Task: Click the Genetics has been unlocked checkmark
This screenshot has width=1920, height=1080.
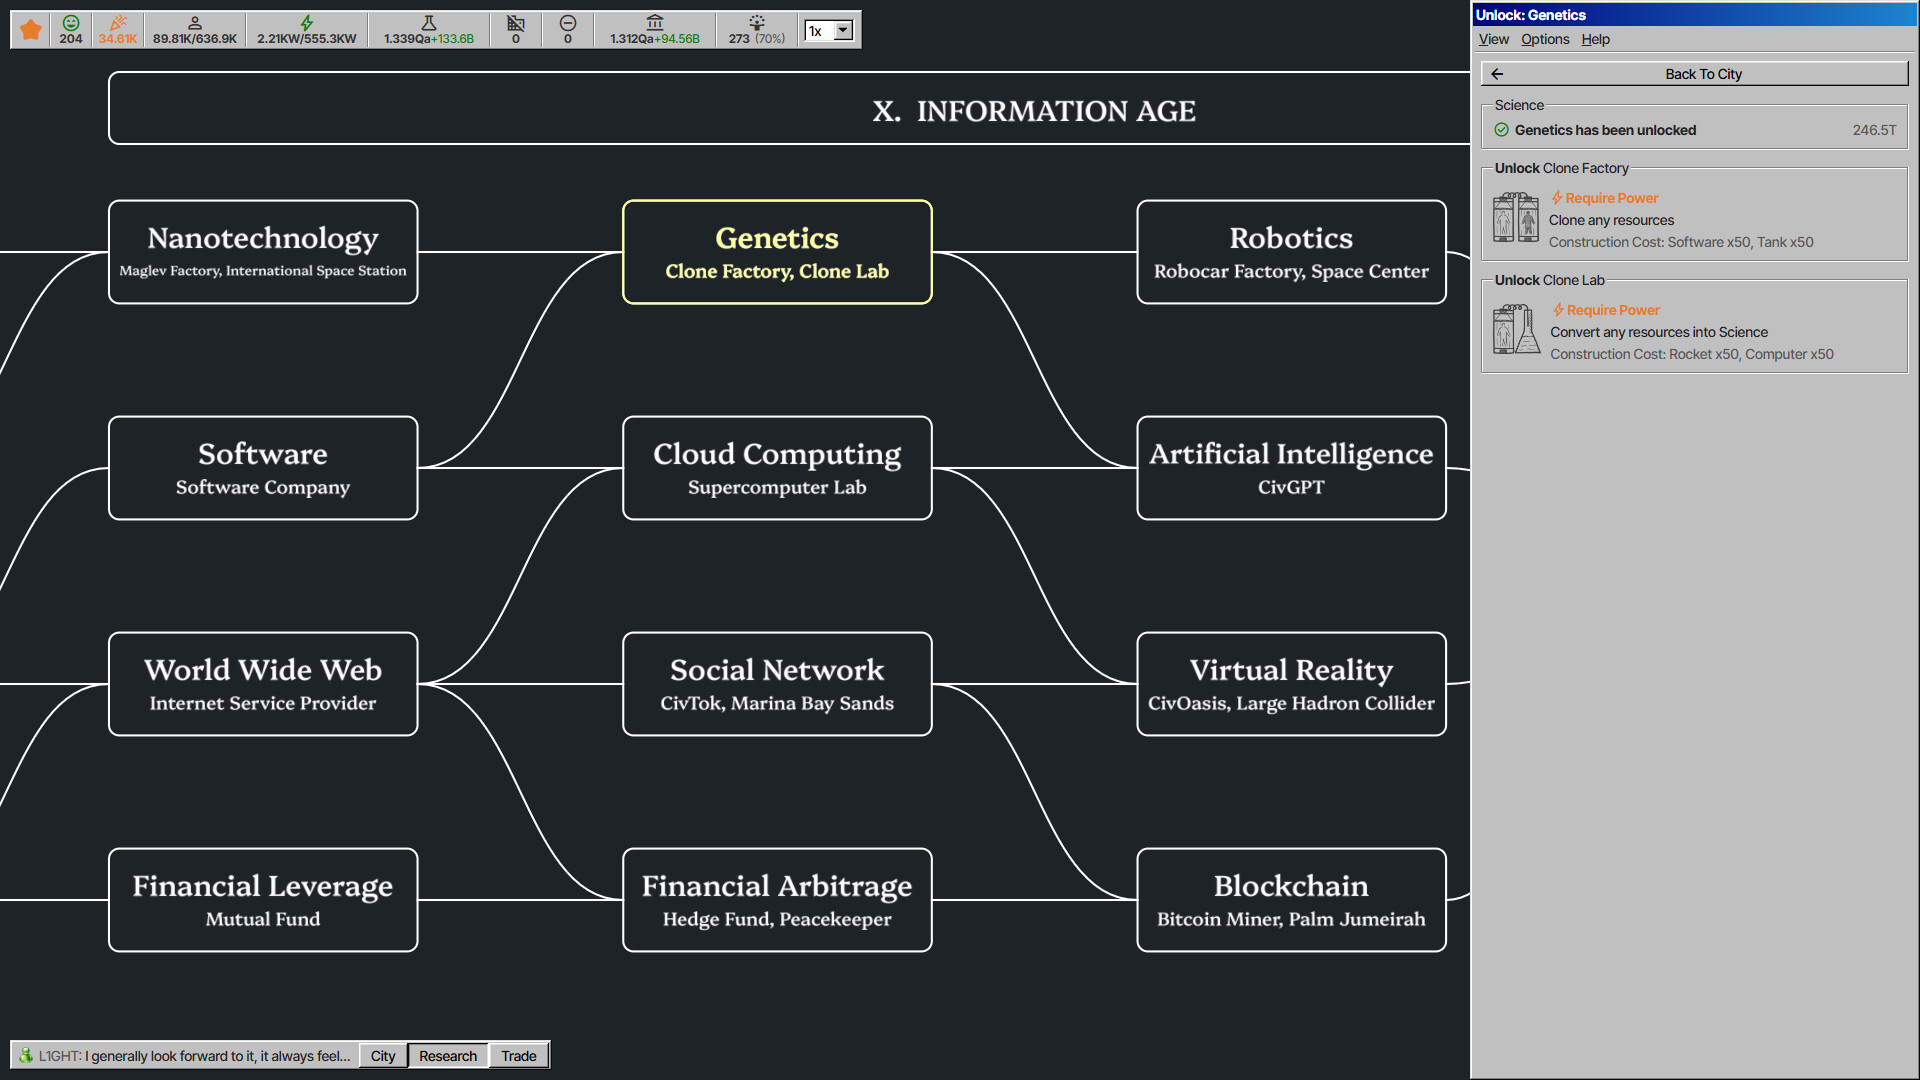Action: pos(1502,129)
